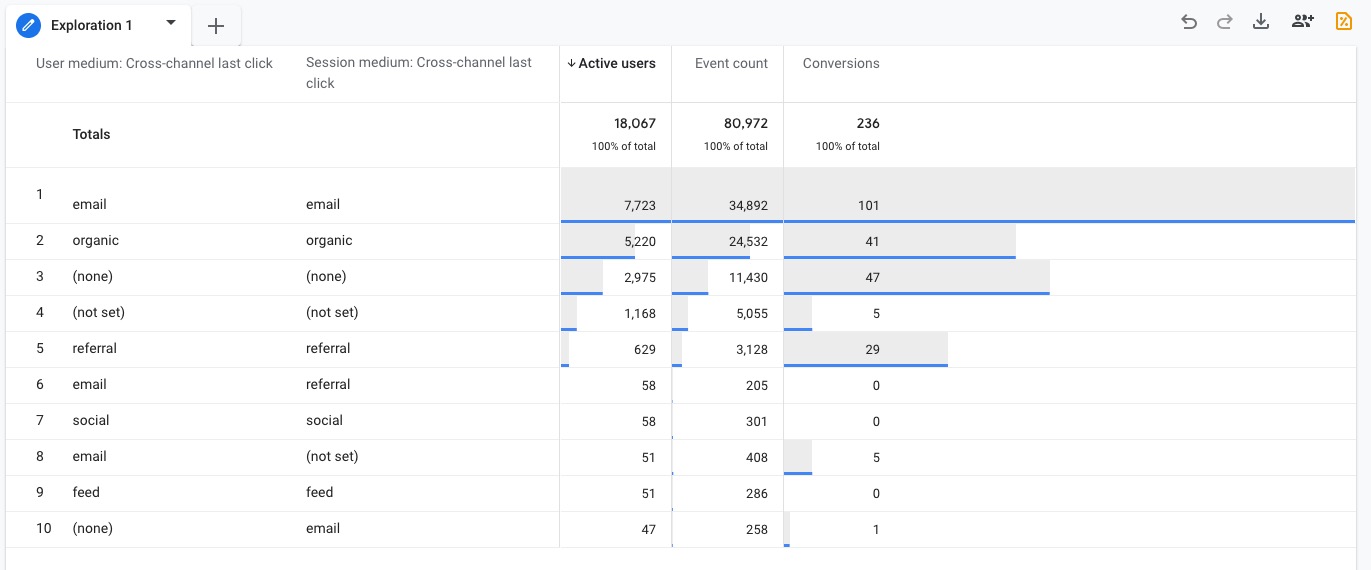This screenshot has height=570, width=1371.
Task: Click session medium (not set) in row 8
Action: [x=332, y=456]
